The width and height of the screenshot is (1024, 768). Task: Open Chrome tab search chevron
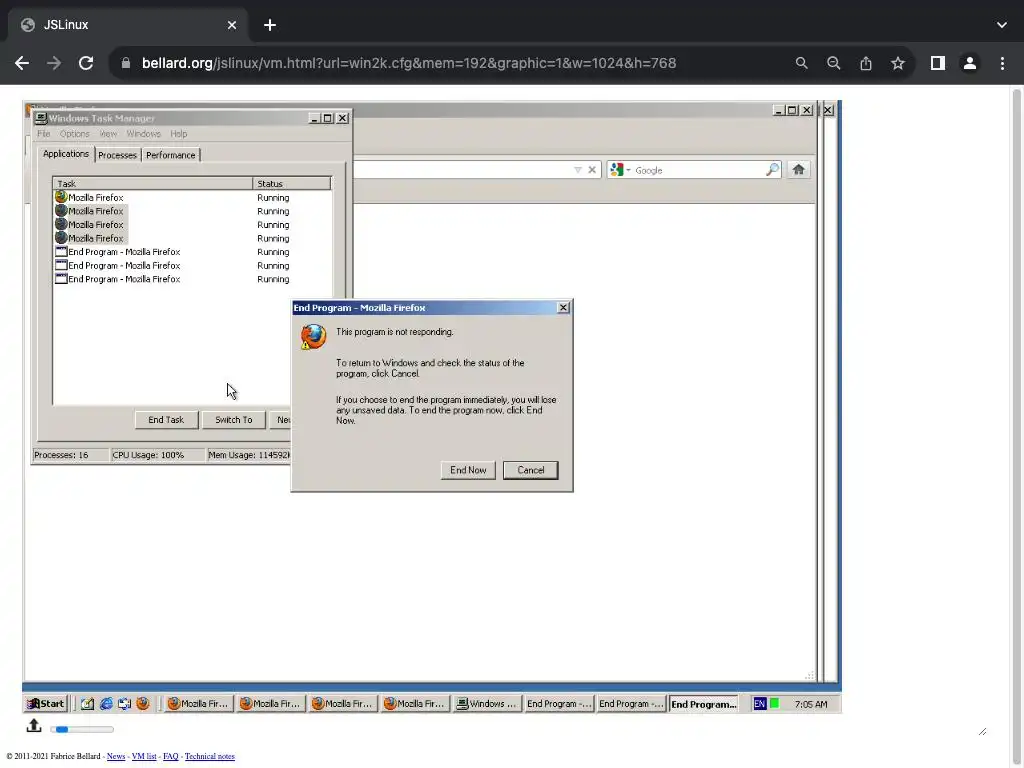click(1002, 25)
